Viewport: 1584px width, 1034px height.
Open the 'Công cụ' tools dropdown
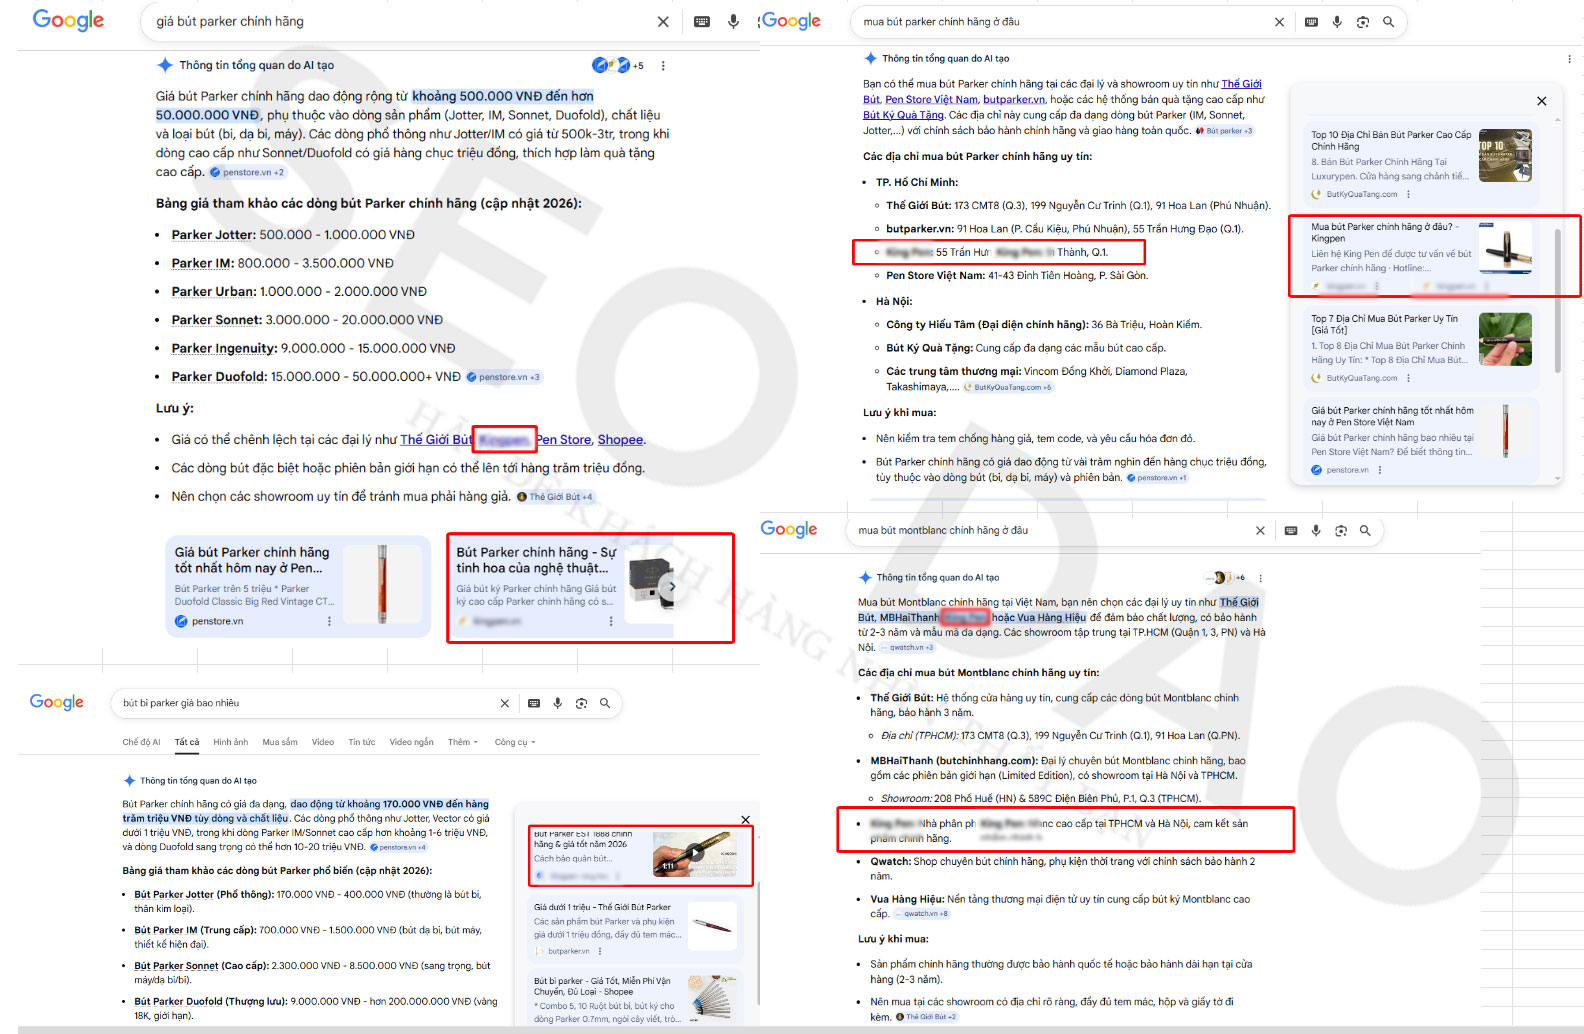(x=514, y=742)
